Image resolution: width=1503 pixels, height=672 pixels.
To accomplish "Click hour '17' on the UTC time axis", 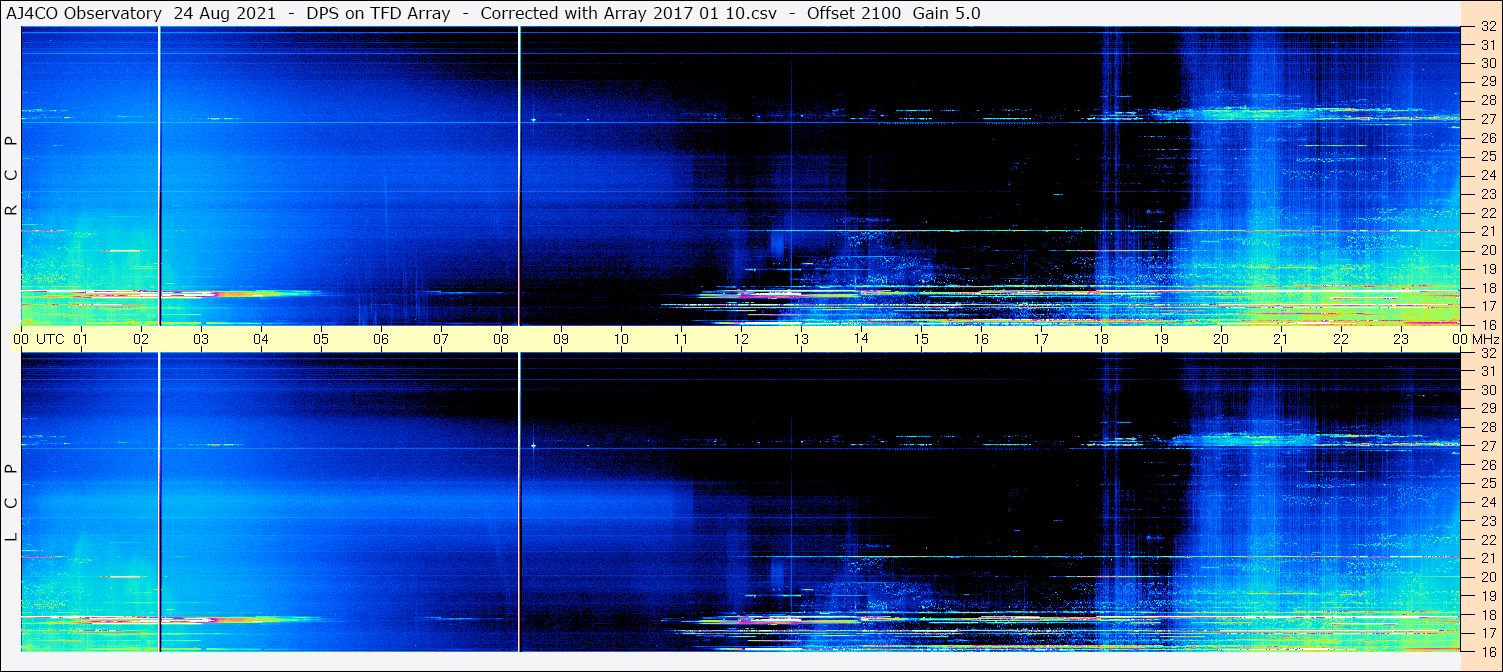I will point(1041,339).
